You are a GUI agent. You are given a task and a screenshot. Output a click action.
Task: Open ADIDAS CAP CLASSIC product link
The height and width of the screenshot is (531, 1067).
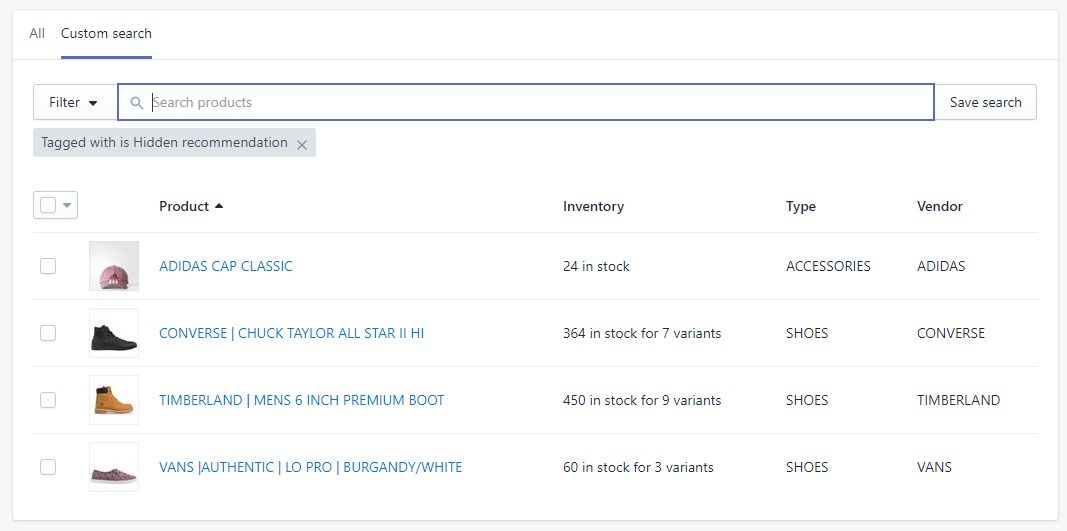pyautogui.click(x=226, y=266)
